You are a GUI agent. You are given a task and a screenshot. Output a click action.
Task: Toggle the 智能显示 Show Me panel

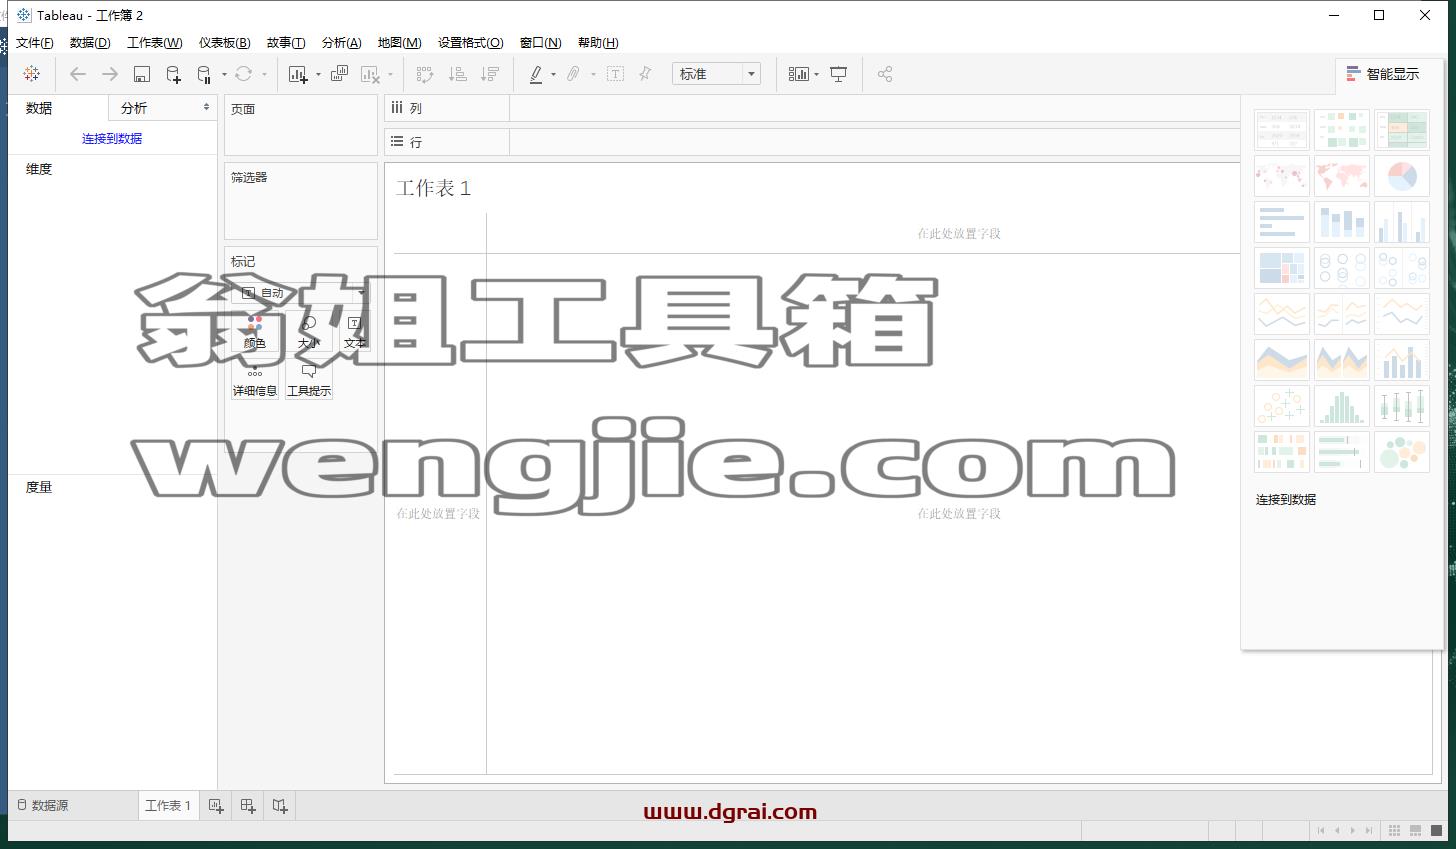point(1383,74)
